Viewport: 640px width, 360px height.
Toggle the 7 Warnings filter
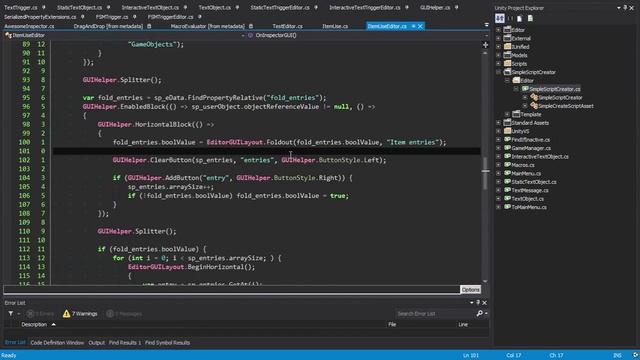tap(80, 313)
